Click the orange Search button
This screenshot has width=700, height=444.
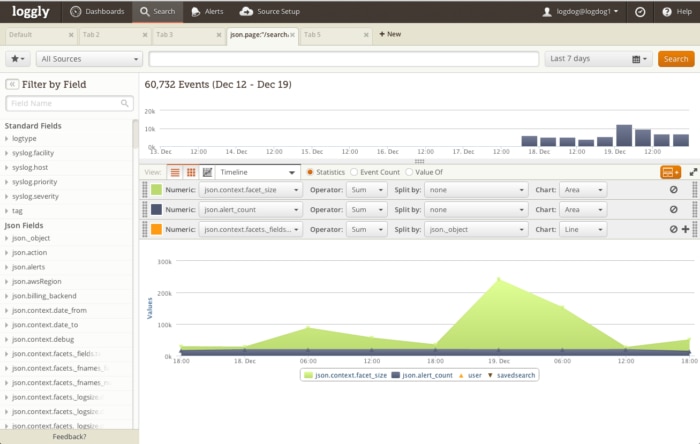[x=675, y=59]
